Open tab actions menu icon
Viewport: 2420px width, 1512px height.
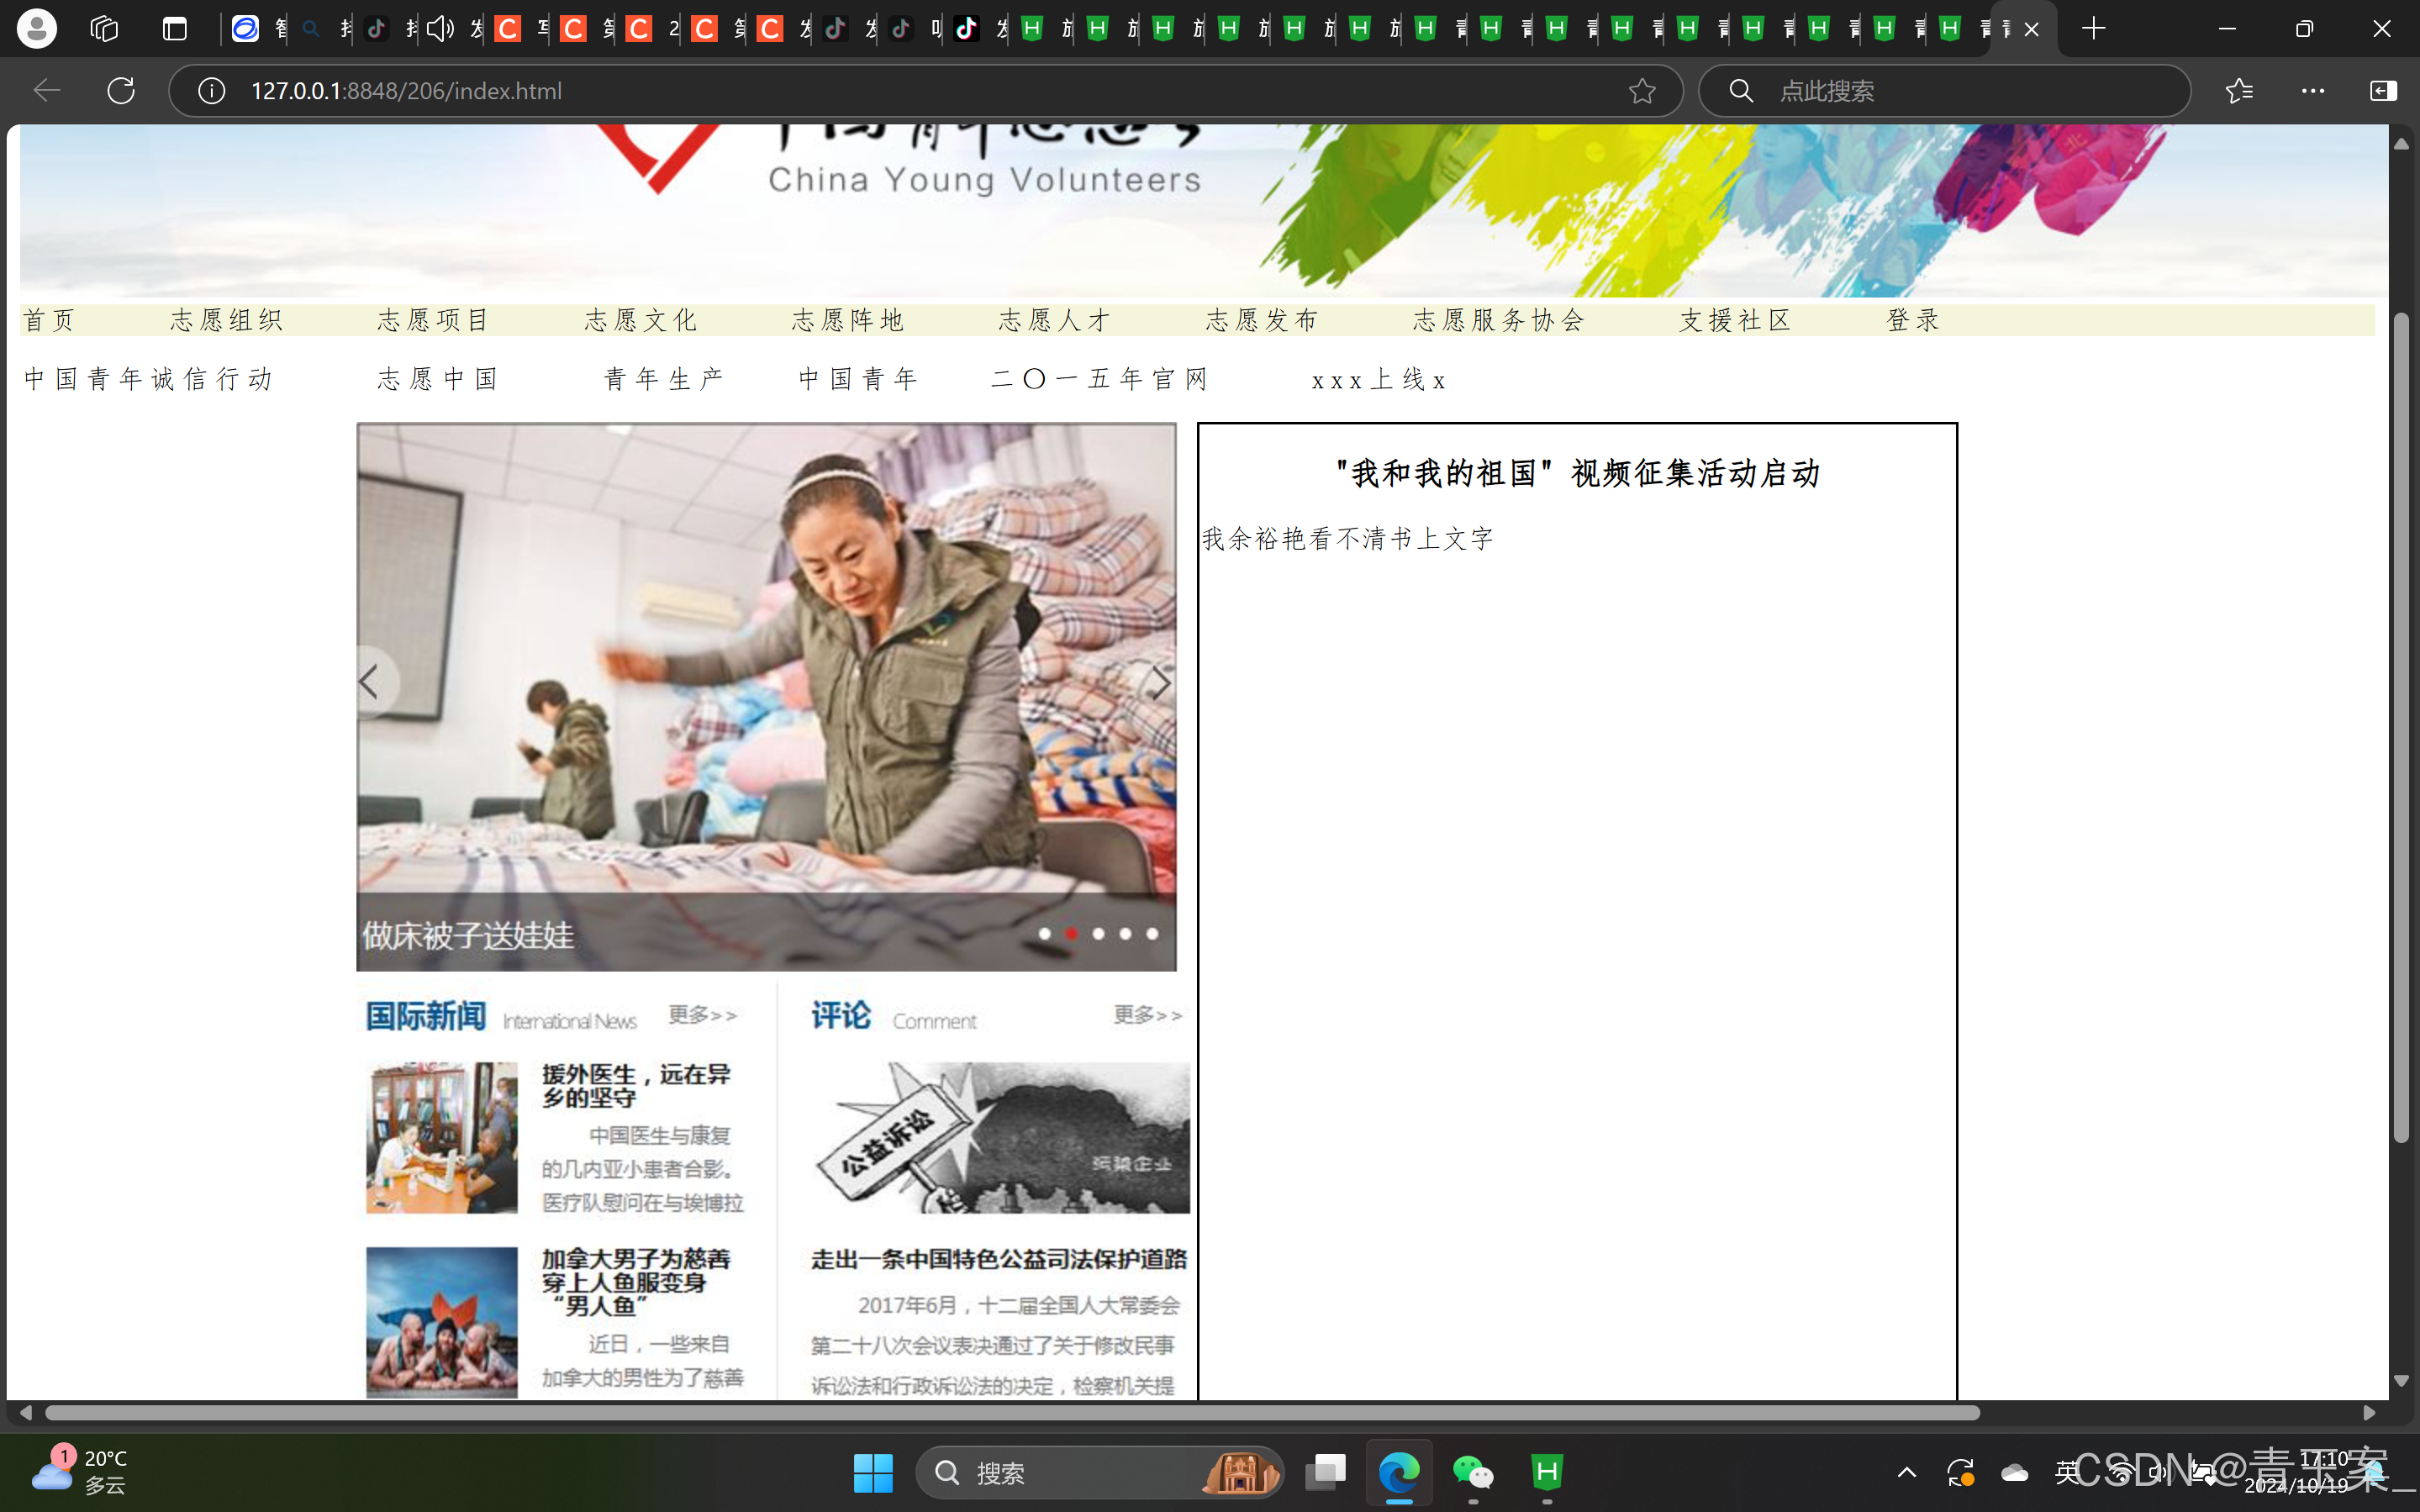(x=175, y=29)
